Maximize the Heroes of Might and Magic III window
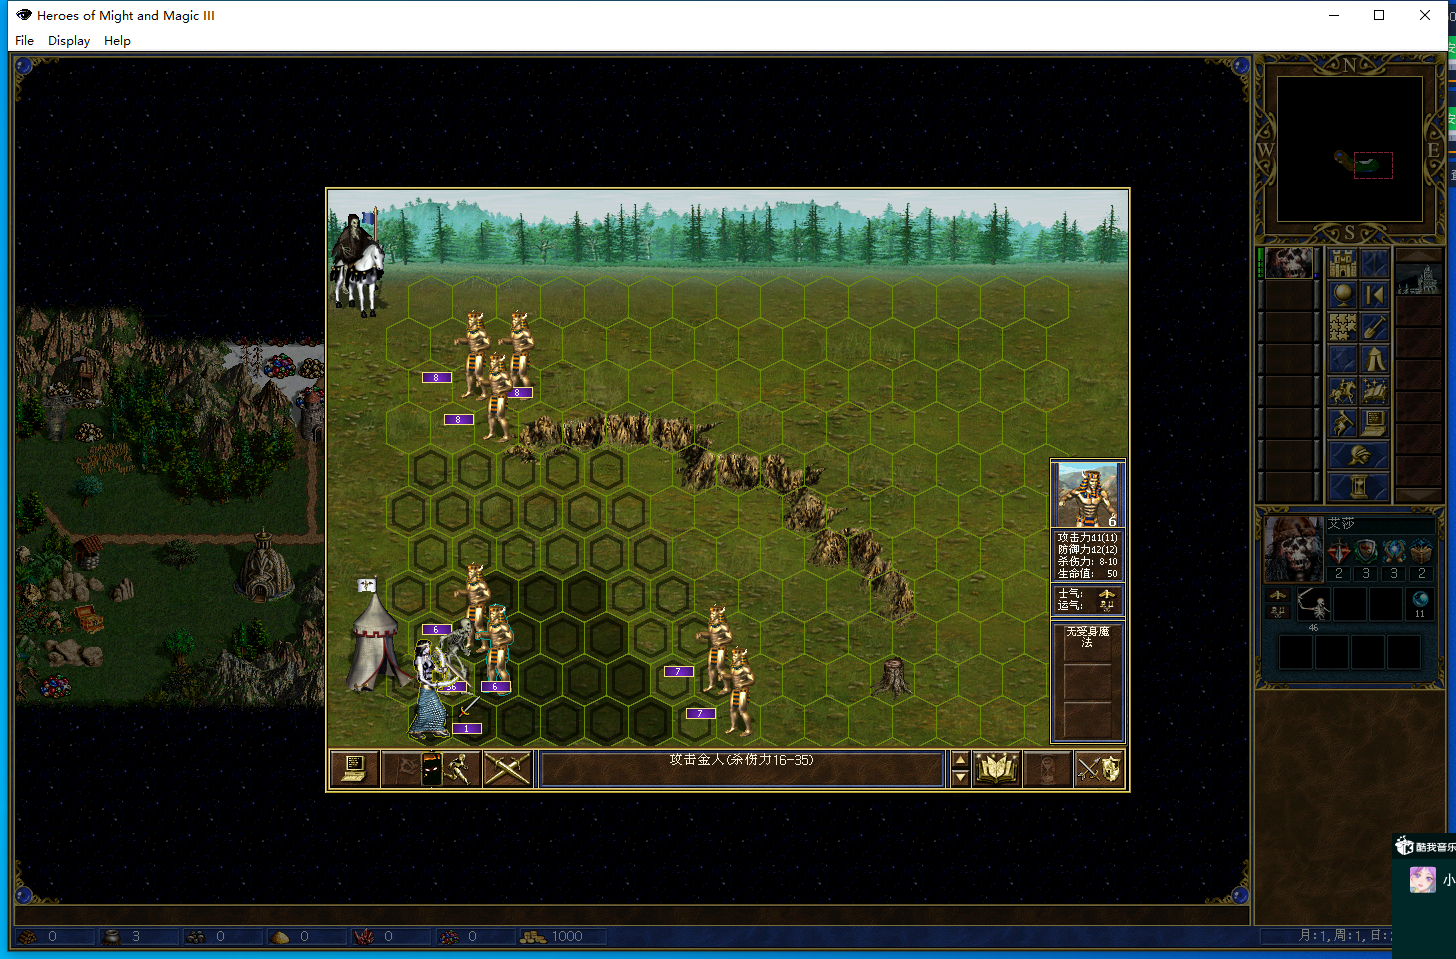1456x959 pixels. pos(1379,15)
